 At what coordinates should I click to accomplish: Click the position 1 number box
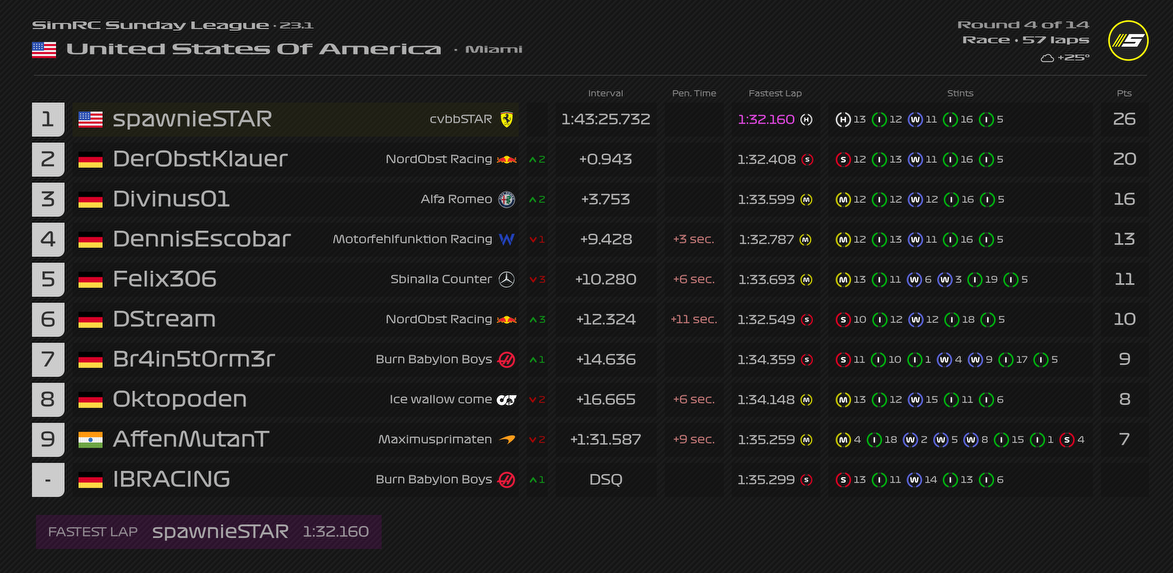[48, 119]
